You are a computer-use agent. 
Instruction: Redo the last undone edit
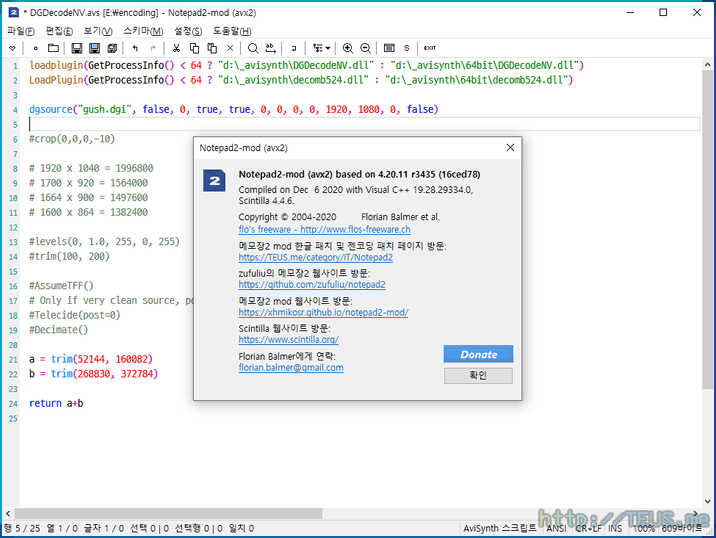153,48
